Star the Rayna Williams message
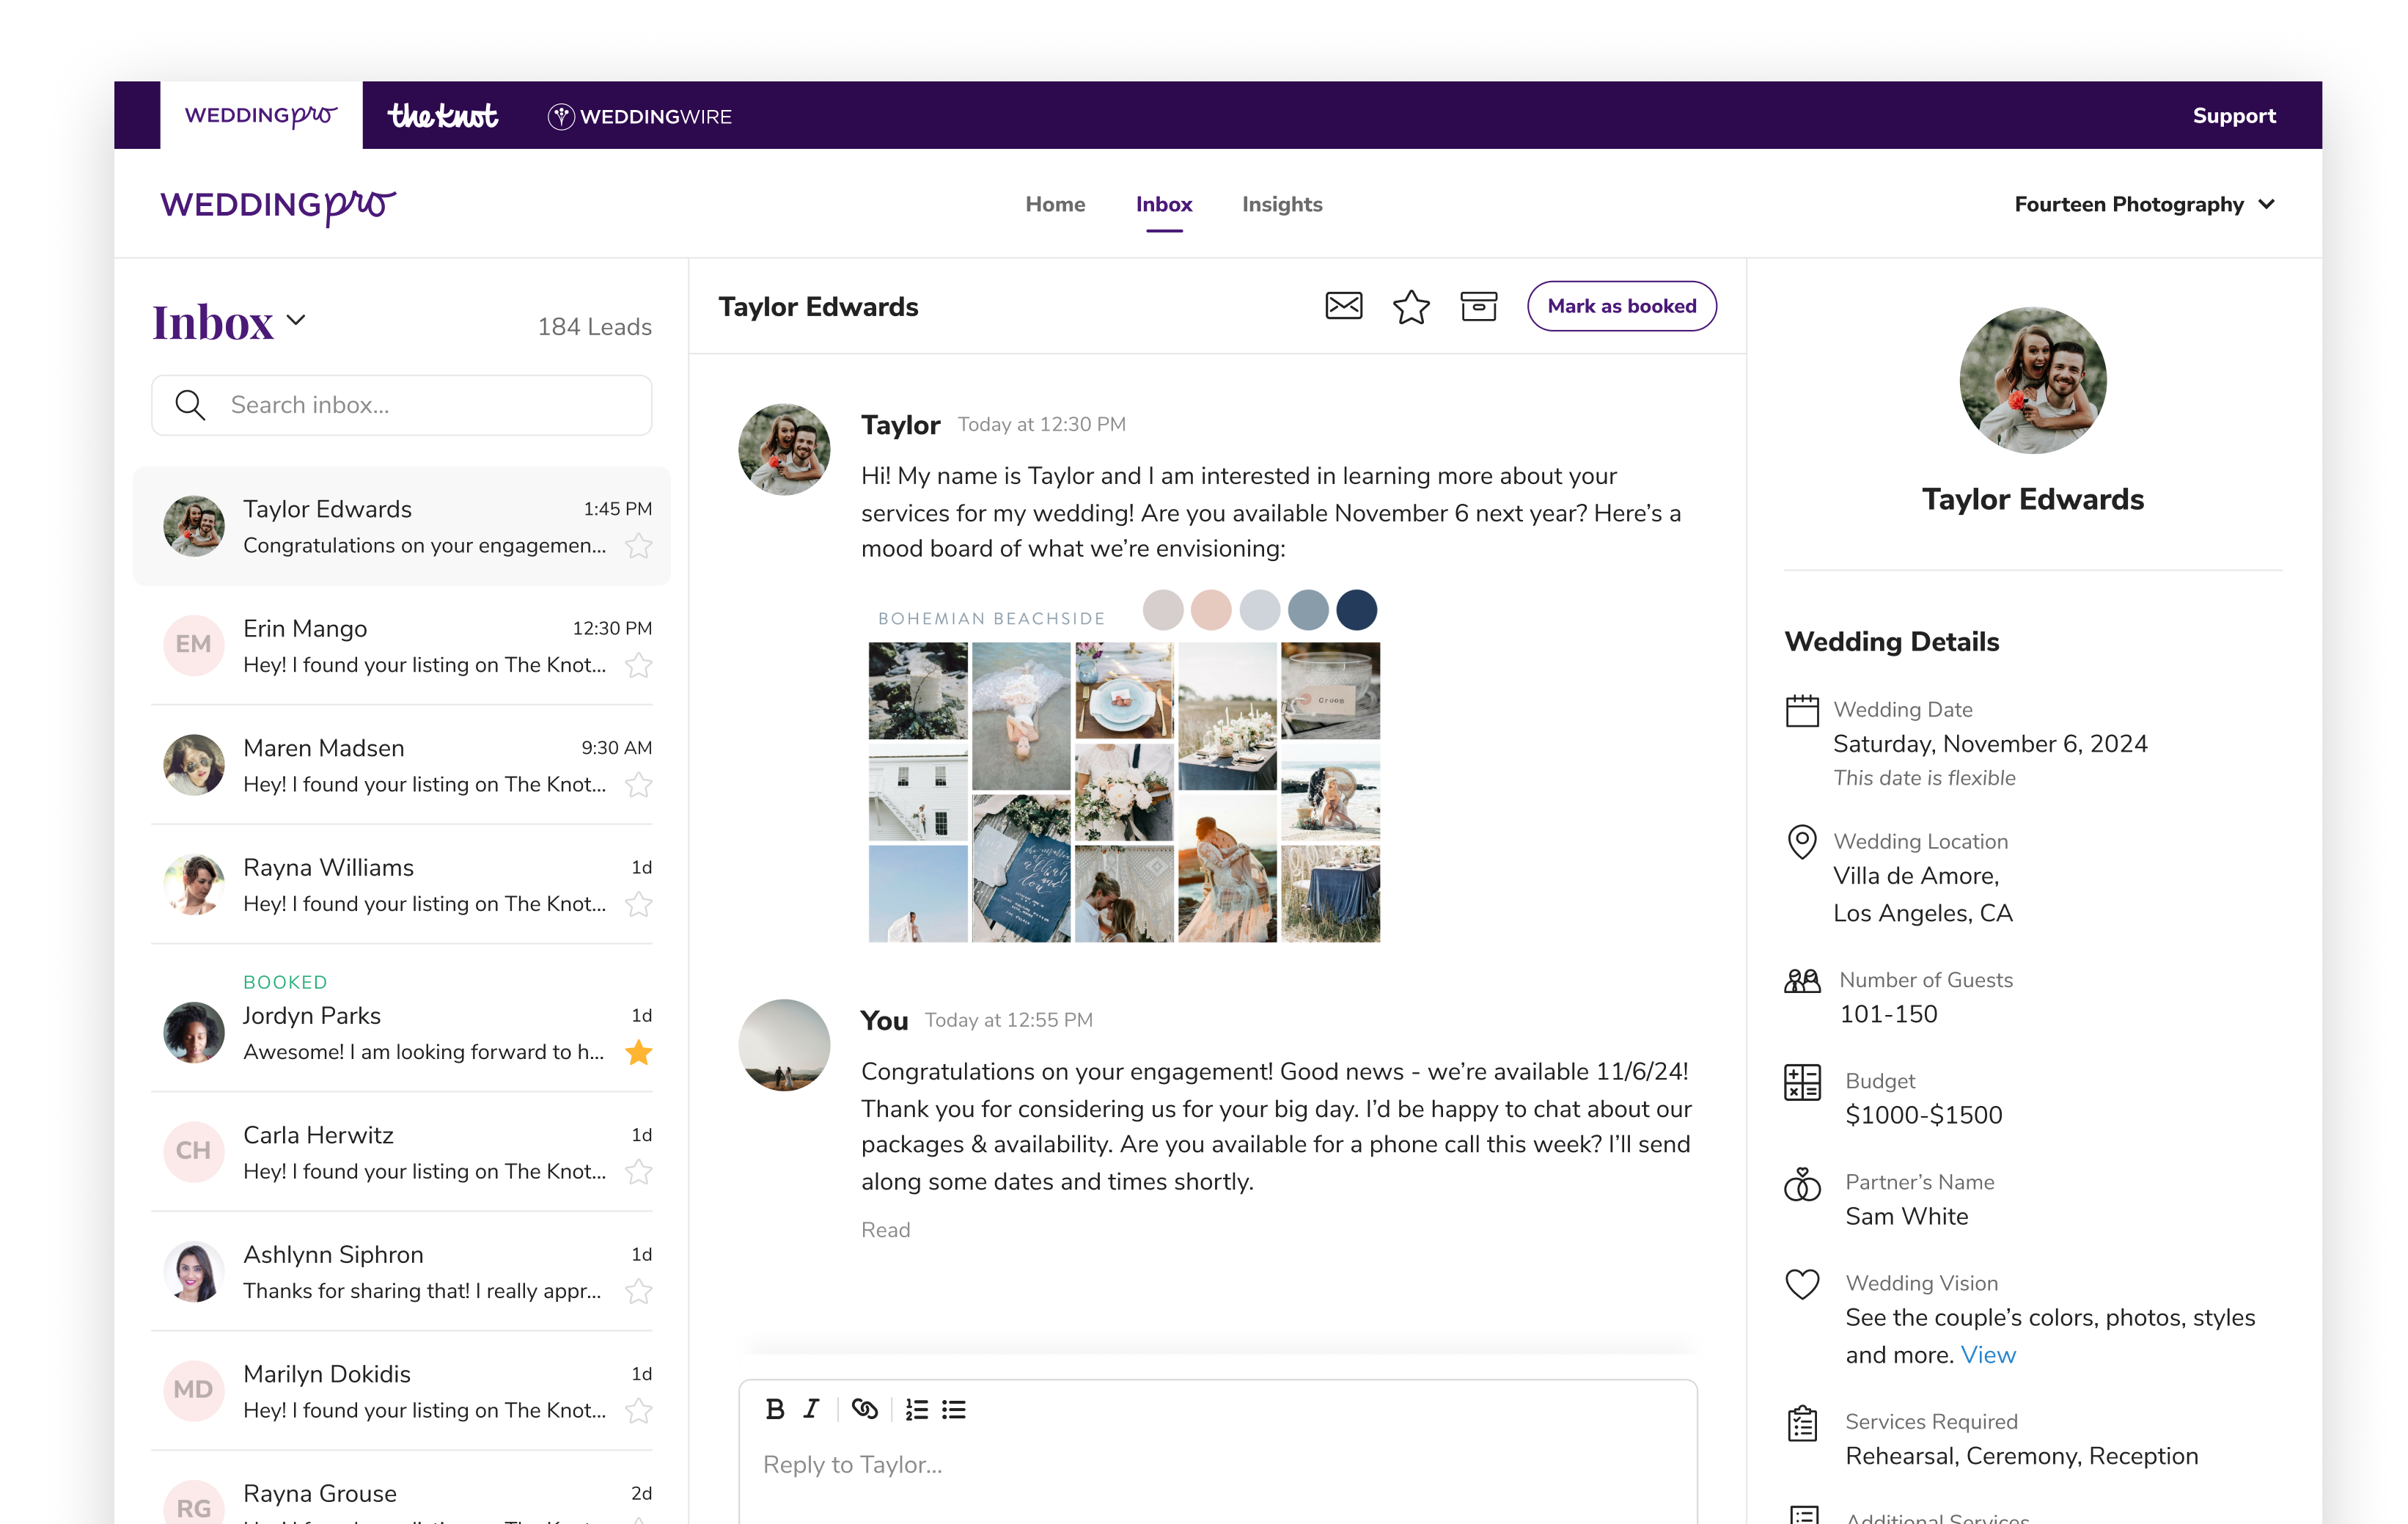This screenshot has width=2408, height=1524. pyautogui.click(x=639, y=904)
